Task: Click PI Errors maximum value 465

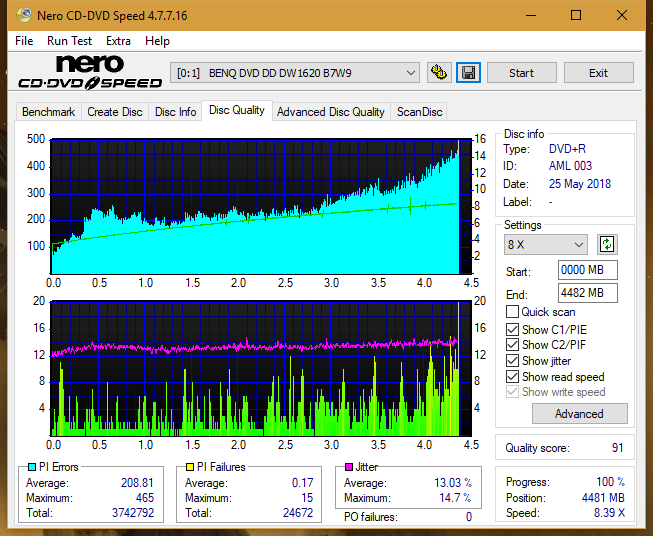Action: click(145, 498)
